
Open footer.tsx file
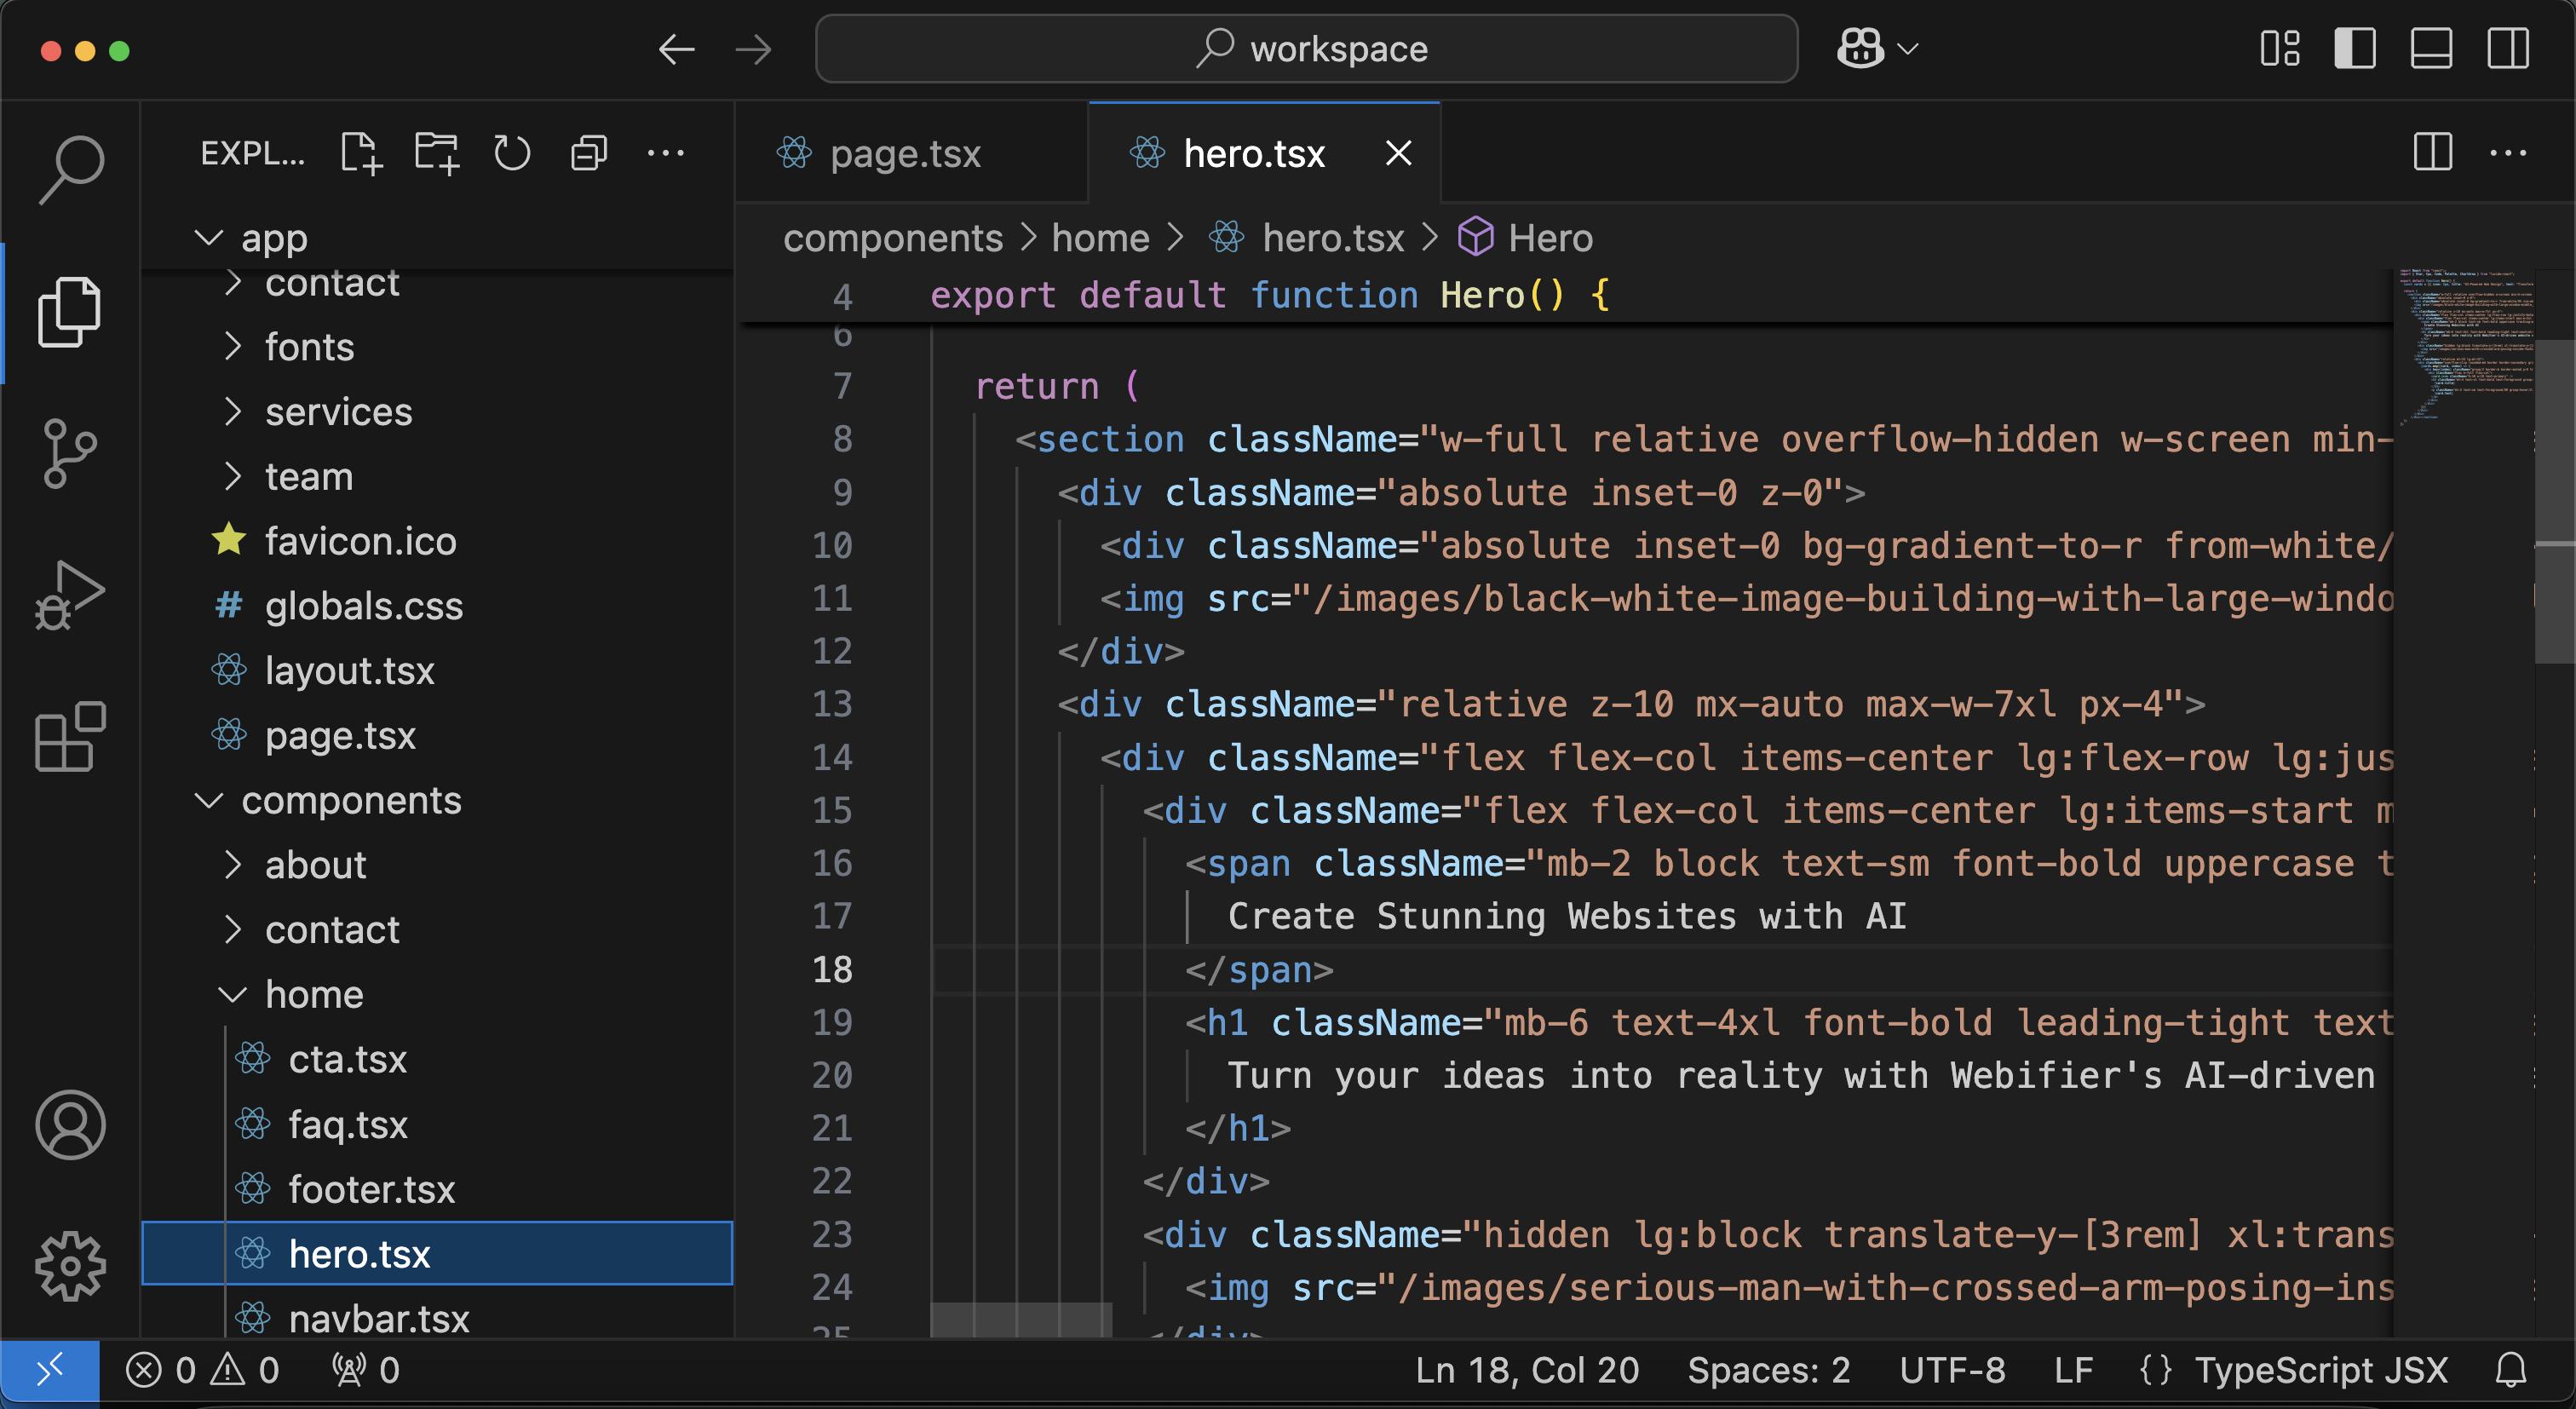[x=437, y=1189]
